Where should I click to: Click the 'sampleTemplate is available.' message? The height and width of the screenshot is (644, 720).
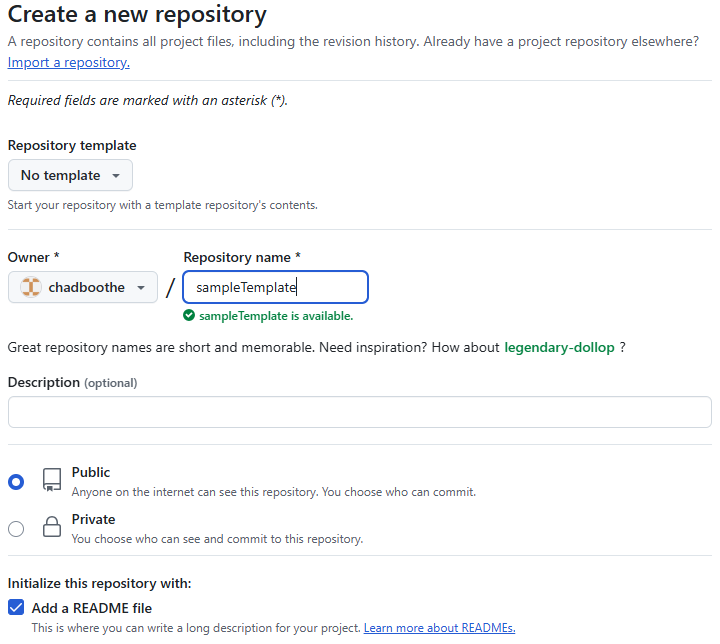(276, 316)
